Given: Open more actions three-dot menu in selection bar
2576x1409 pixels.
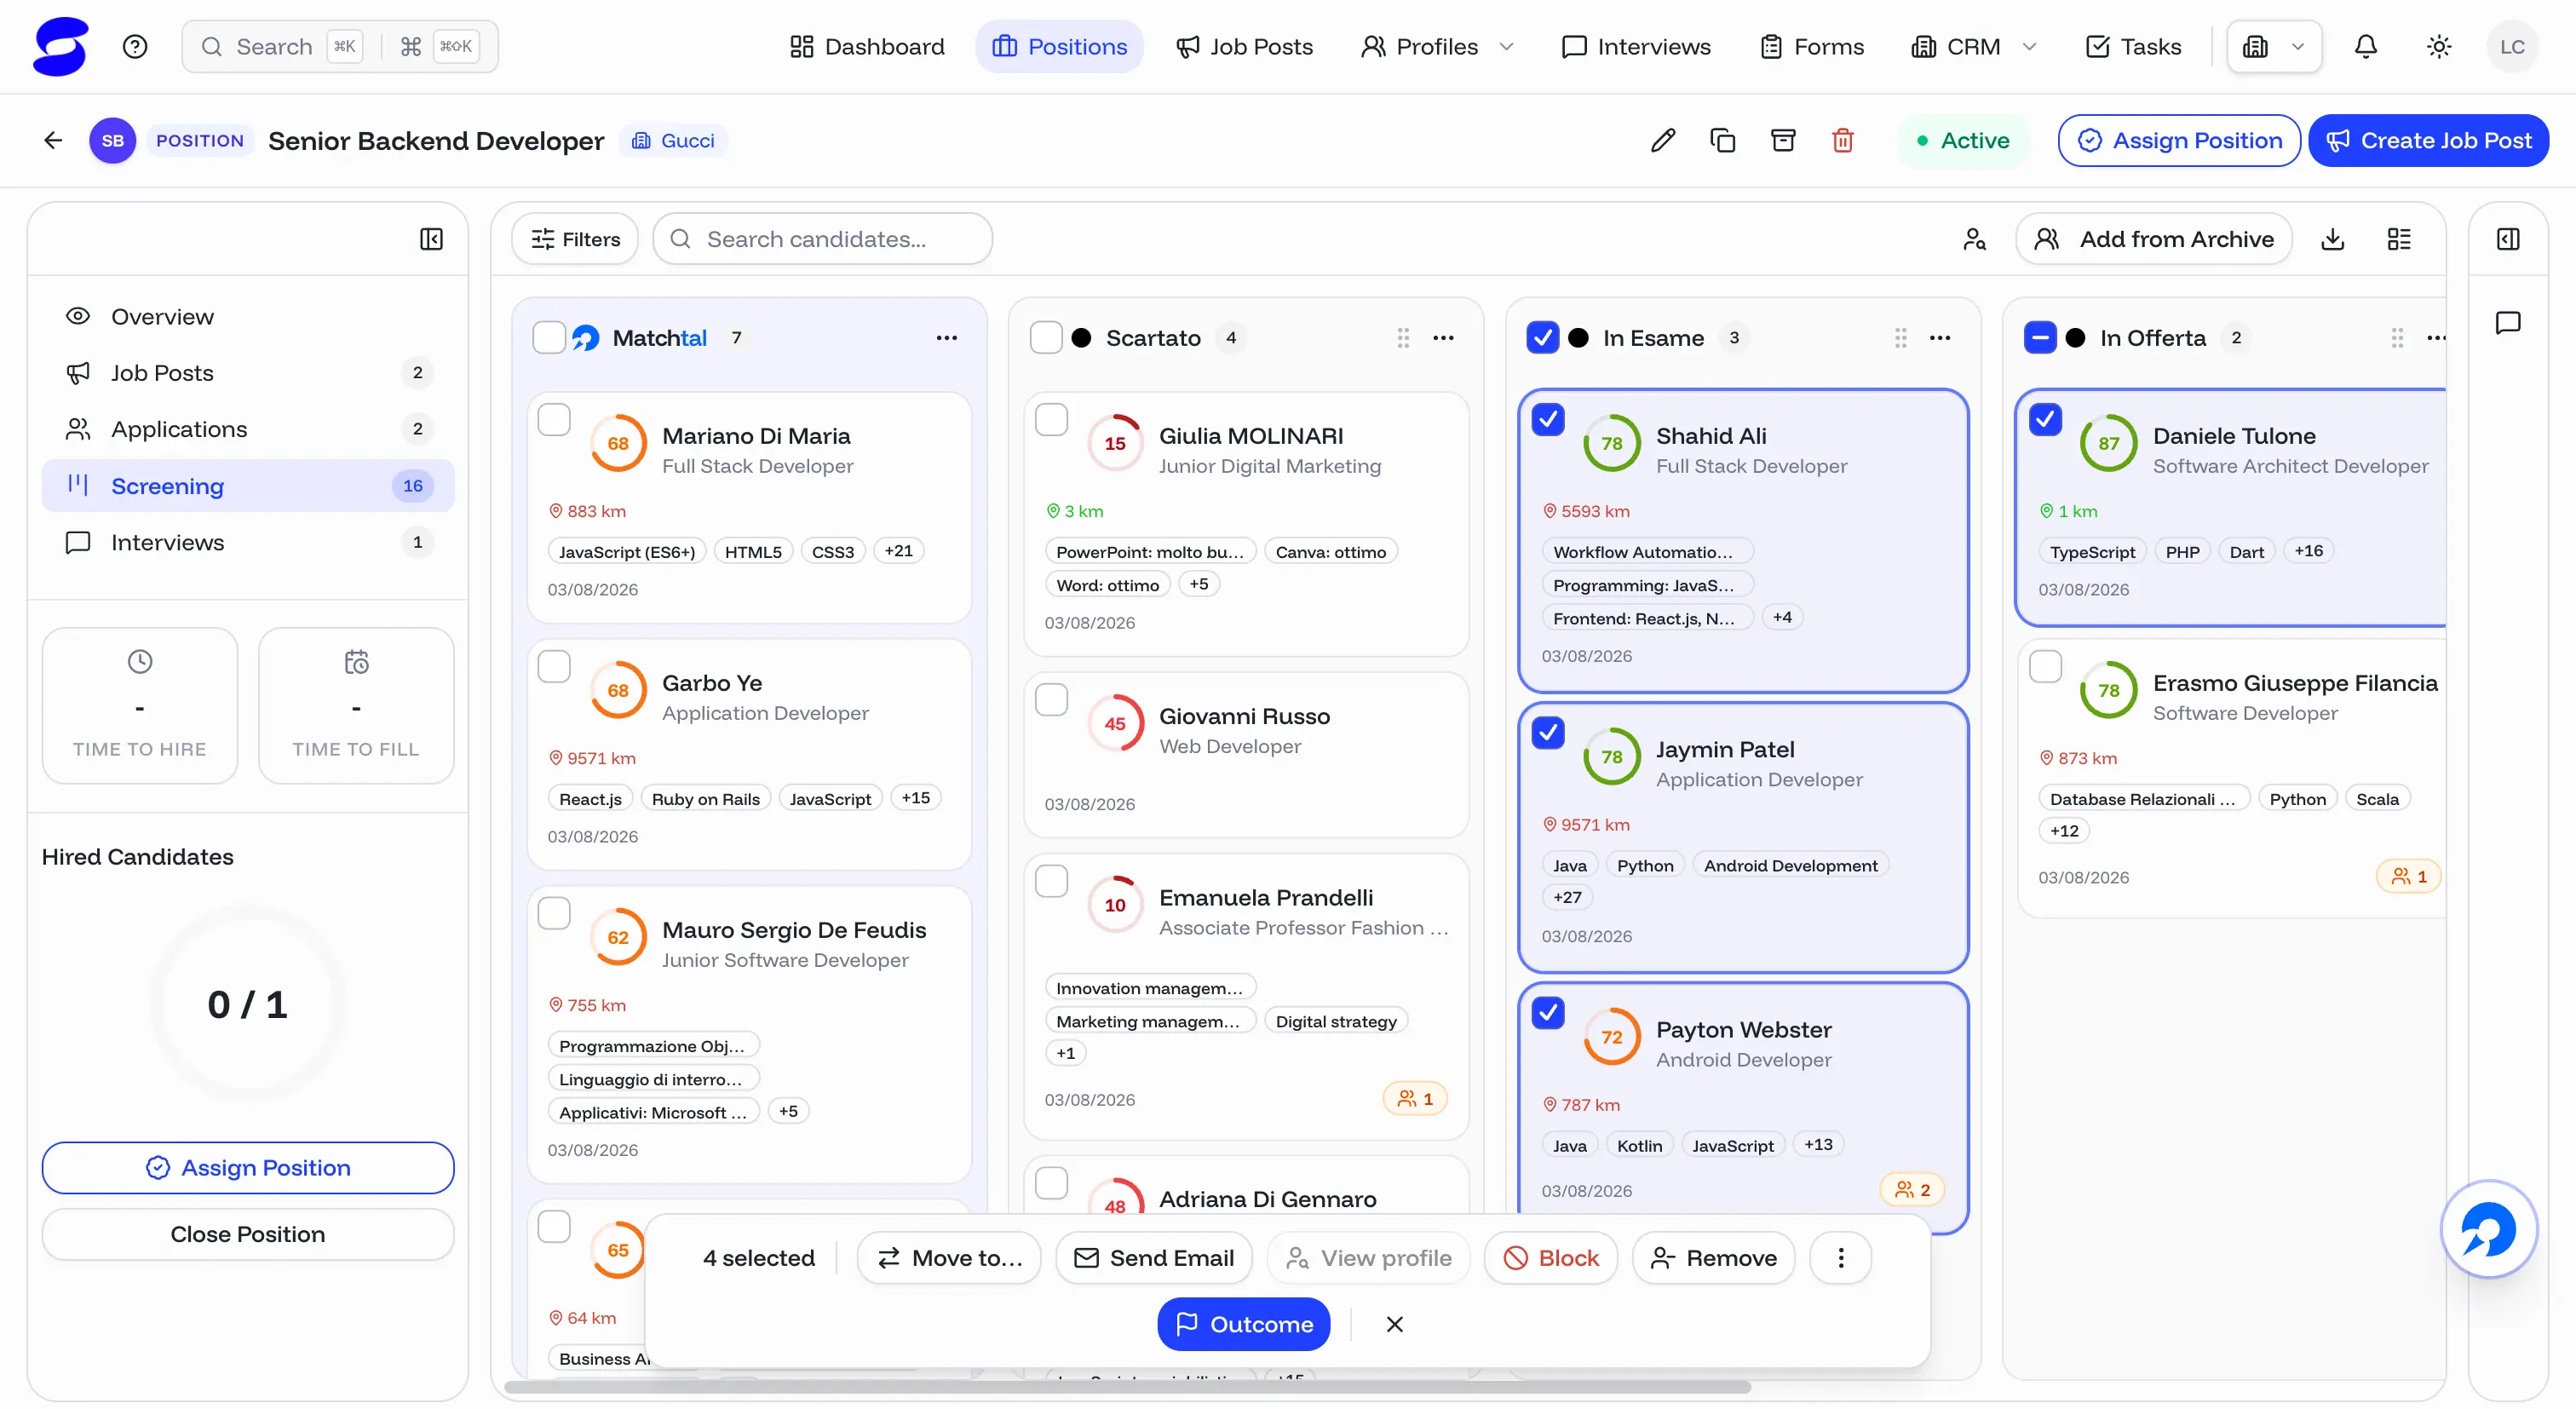Looking at the screenshot, I should [x=1841, y=1257].
